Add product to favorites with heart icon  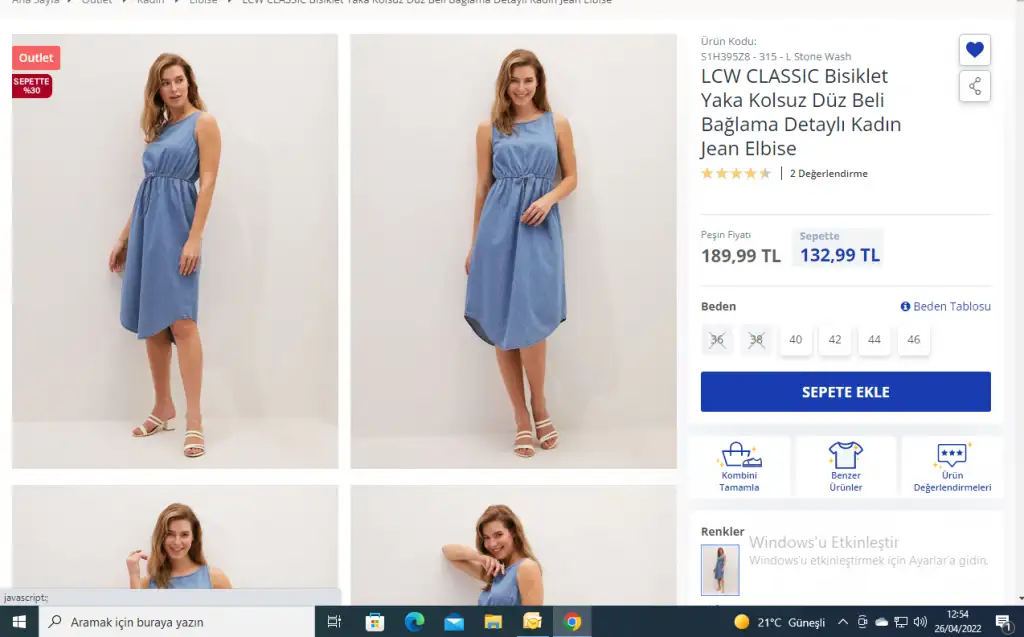coord(974,50)
